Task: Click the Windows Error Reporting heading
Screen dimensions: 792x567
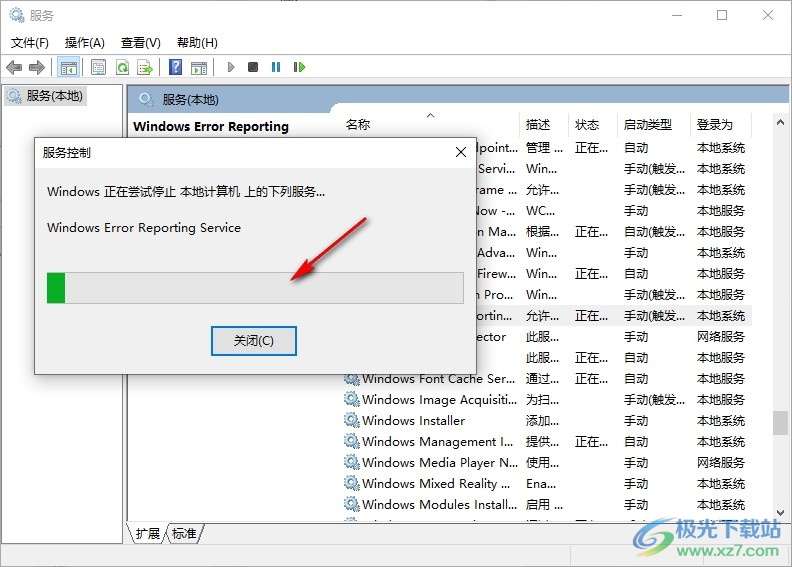Action: pyautogui.click(x=211, y=126)
